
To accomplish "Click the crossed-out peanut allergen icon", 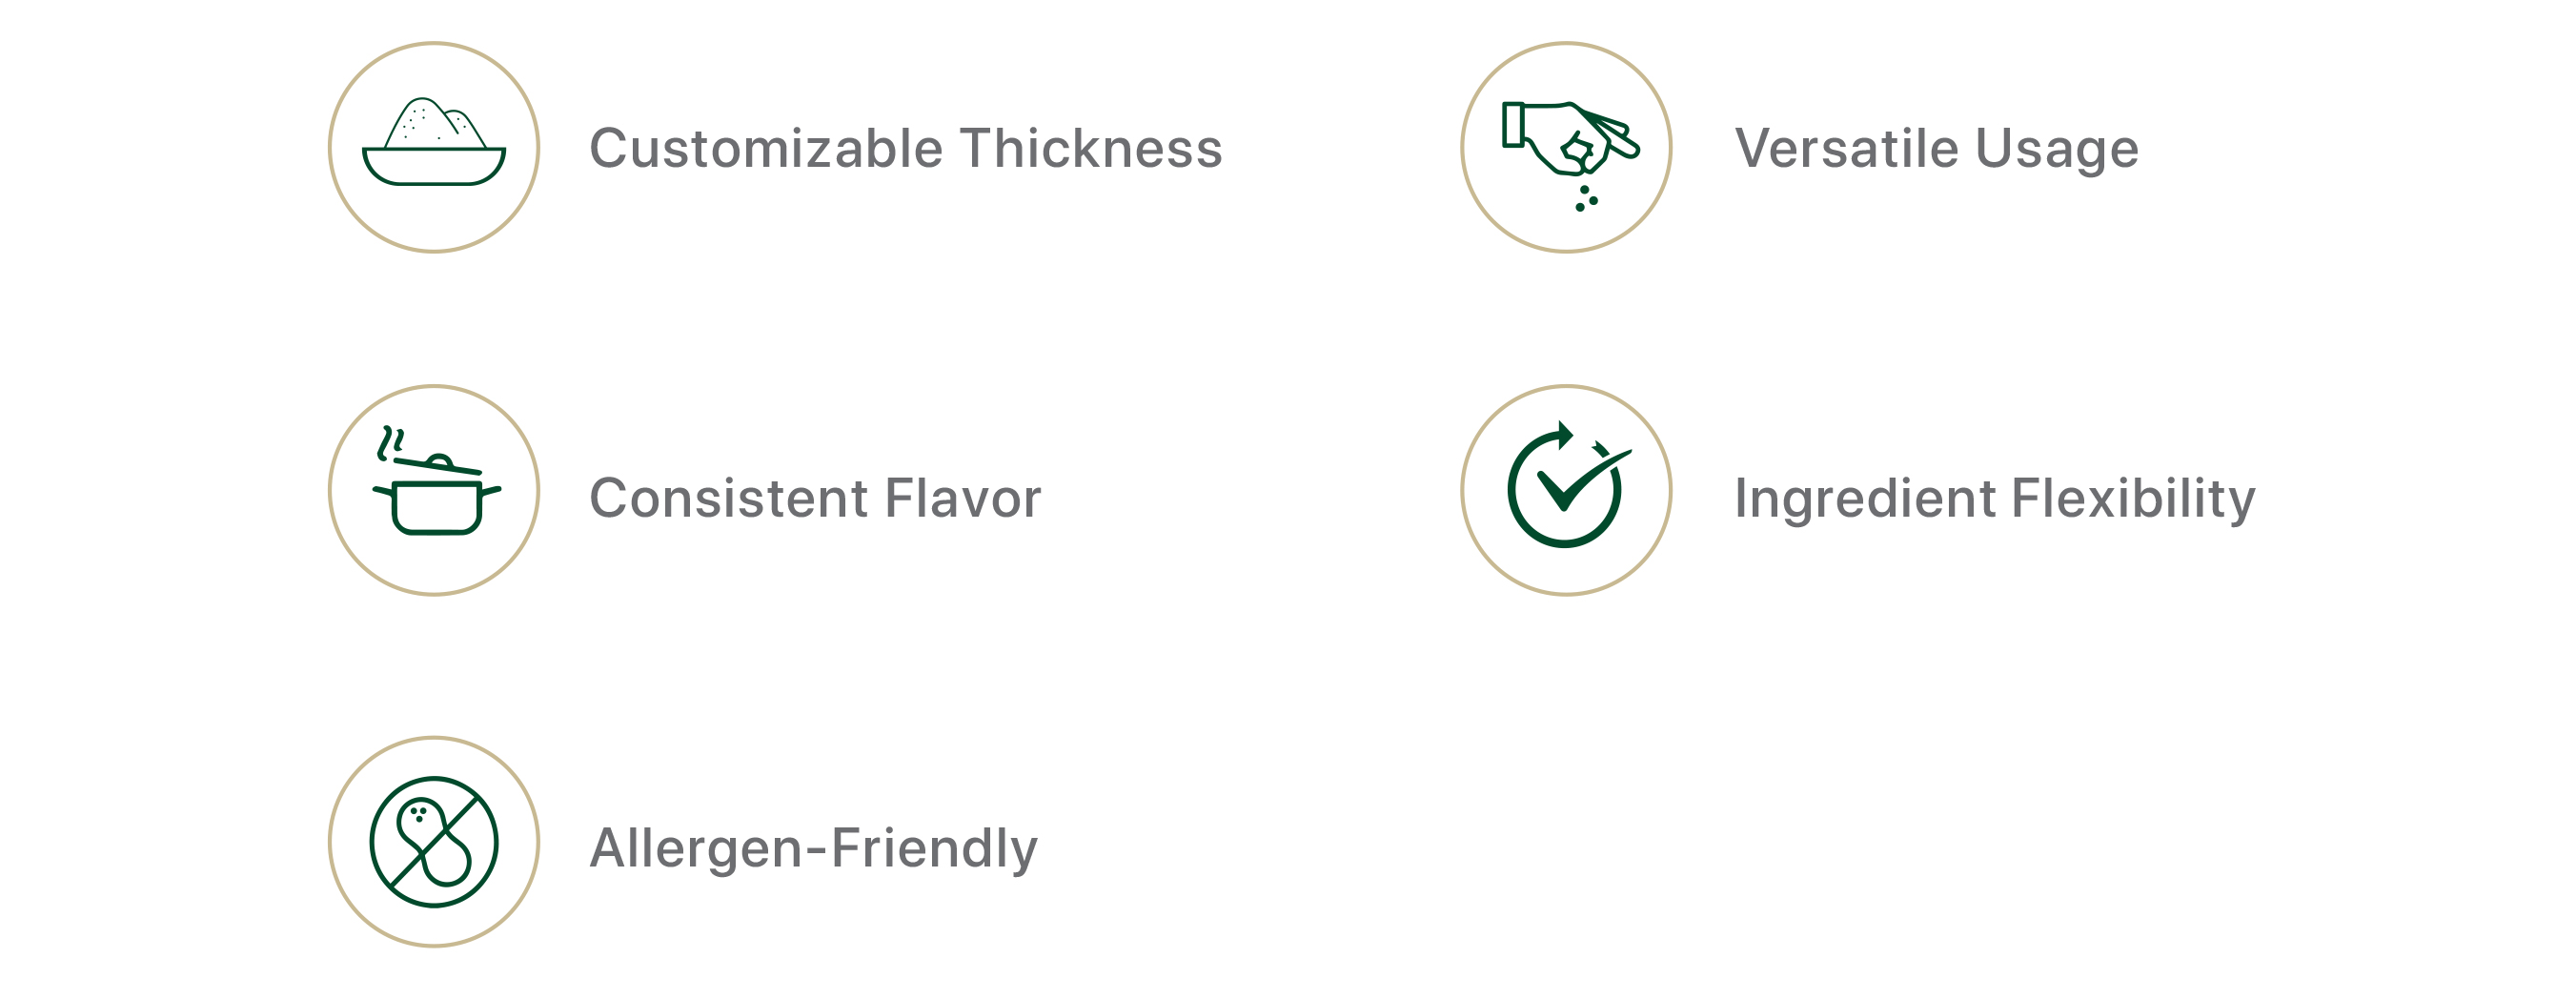I will point(434,842).
